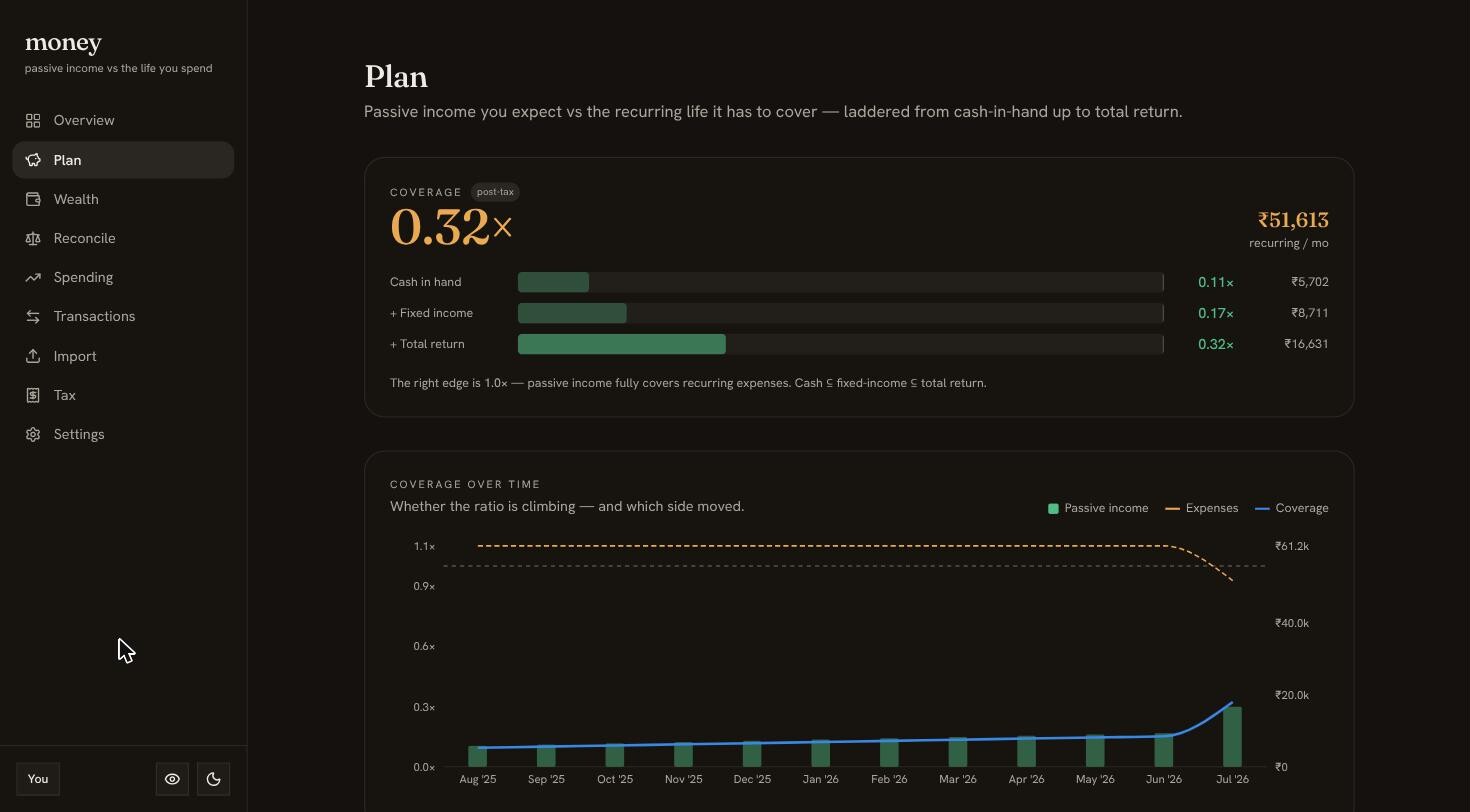Click the 0.32× coverage headline value
Screen dimensions: 1470x812
pyautogui.click(x=451, y=227)
